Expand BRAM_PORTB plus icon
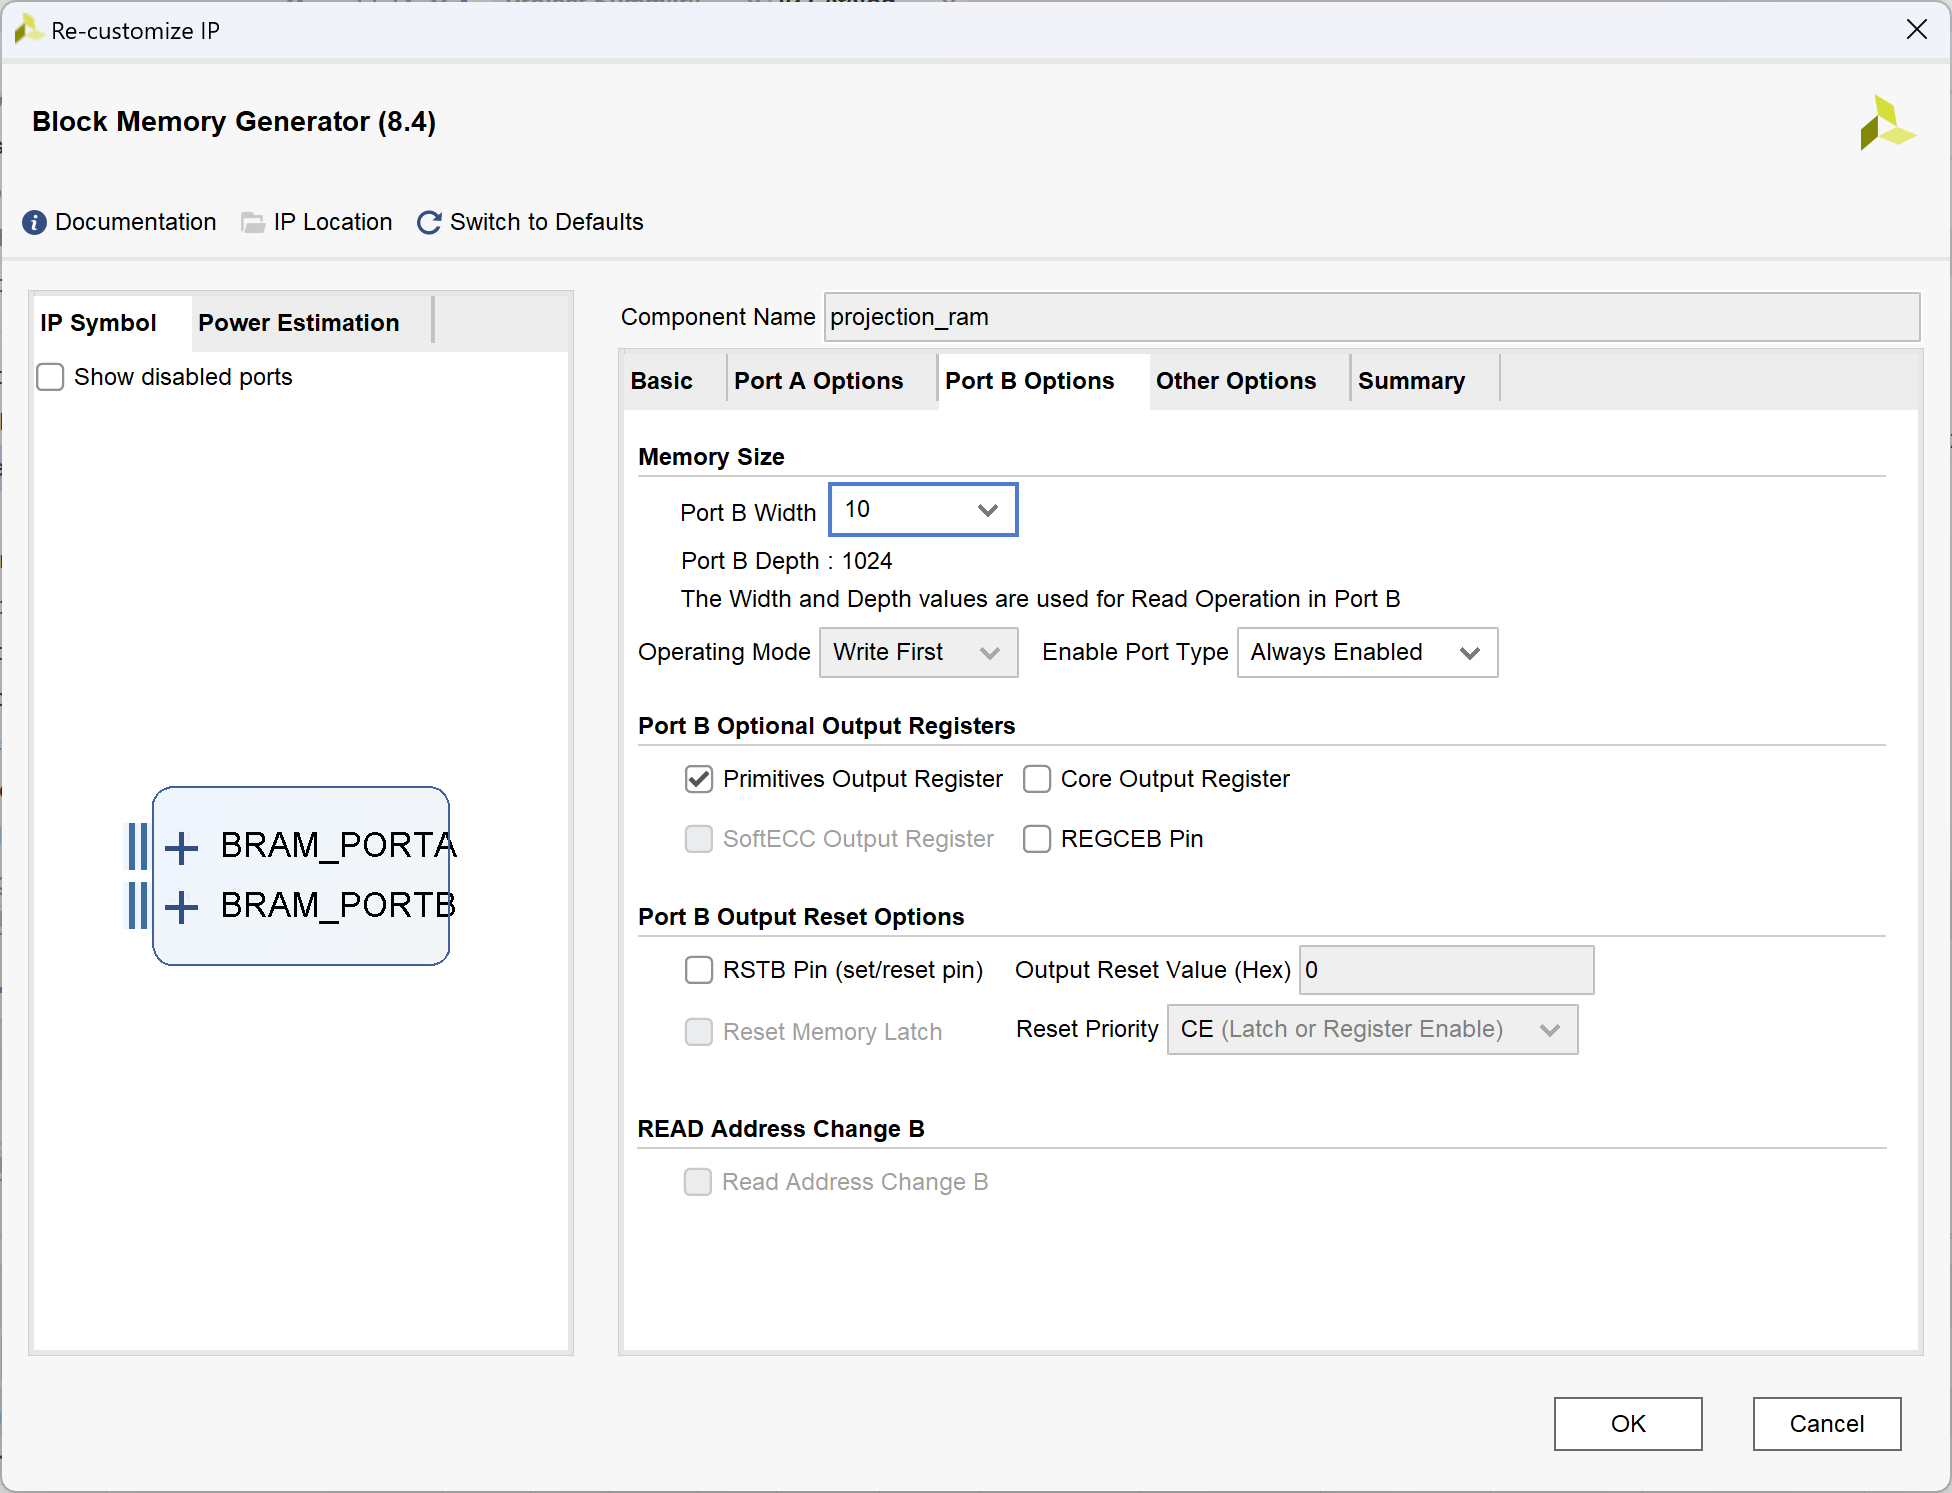This screenshot has height=1493, width=1952. (x=181, y=907)
